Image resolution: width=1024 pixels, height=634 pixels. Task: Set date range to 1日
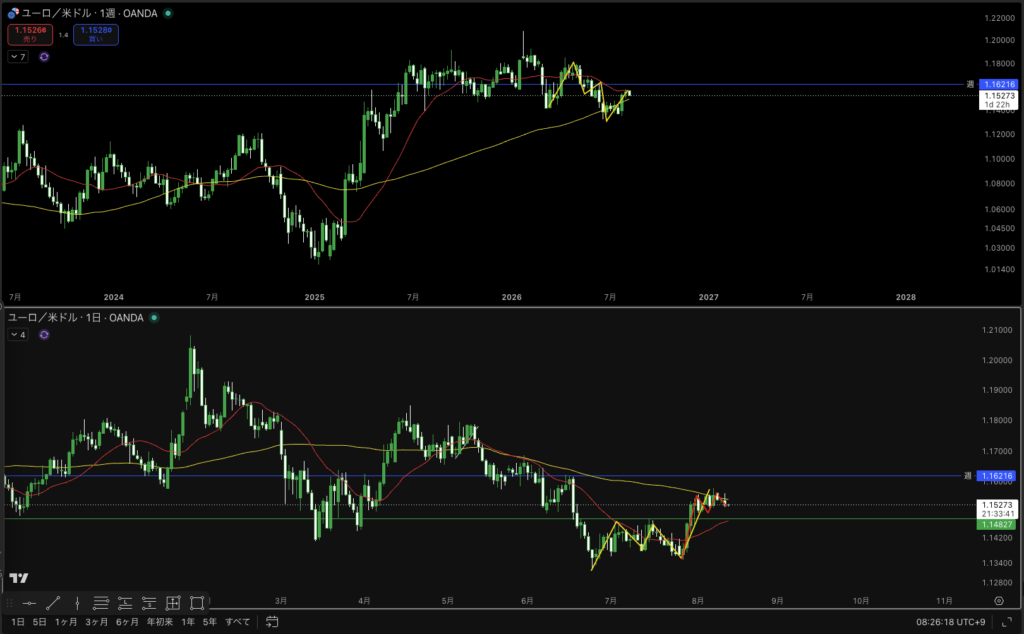pyautogui.click(x=18, y=622)
